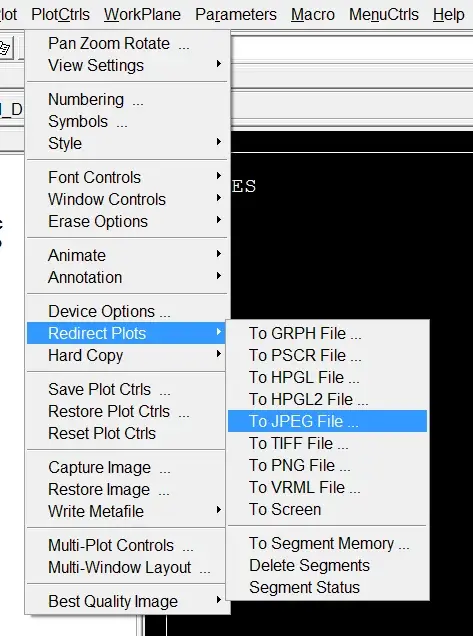This screenshot has width=473, height=636.
Task: Choose To PNG File entry
Action: [x=327, y=465]
